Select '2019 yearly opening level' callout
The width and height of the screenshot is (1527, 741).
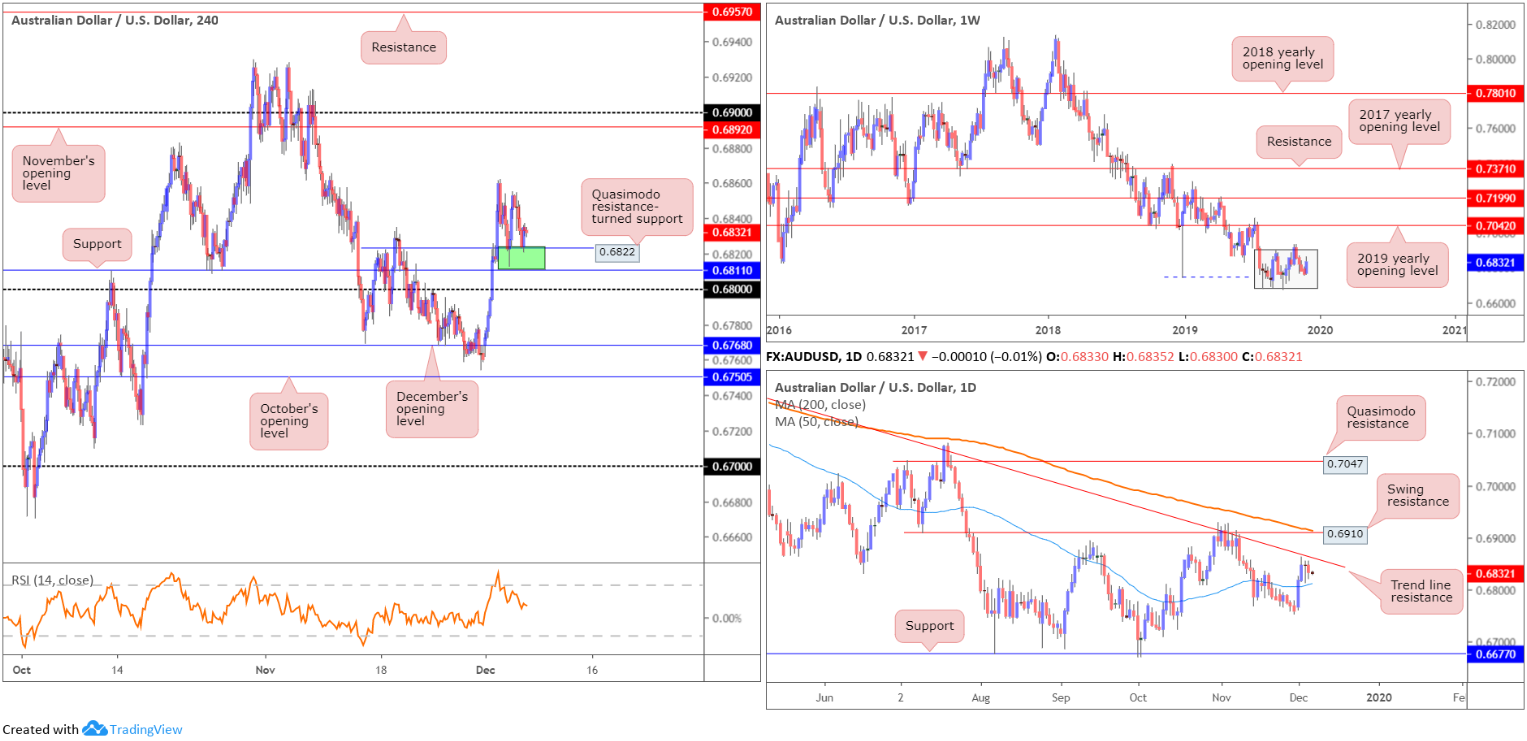point(1397,263)
